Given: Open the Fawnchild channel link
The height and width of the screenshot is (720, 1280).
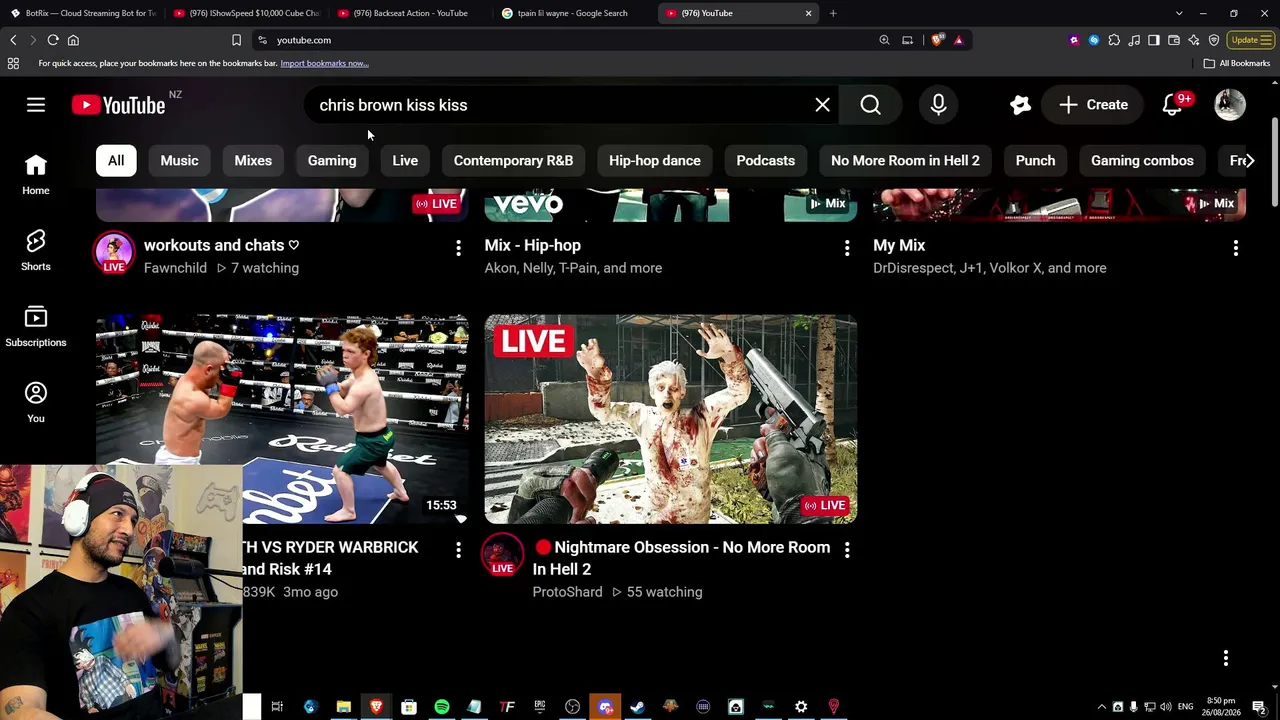Looking at the screenshot, I should point(175,268).
